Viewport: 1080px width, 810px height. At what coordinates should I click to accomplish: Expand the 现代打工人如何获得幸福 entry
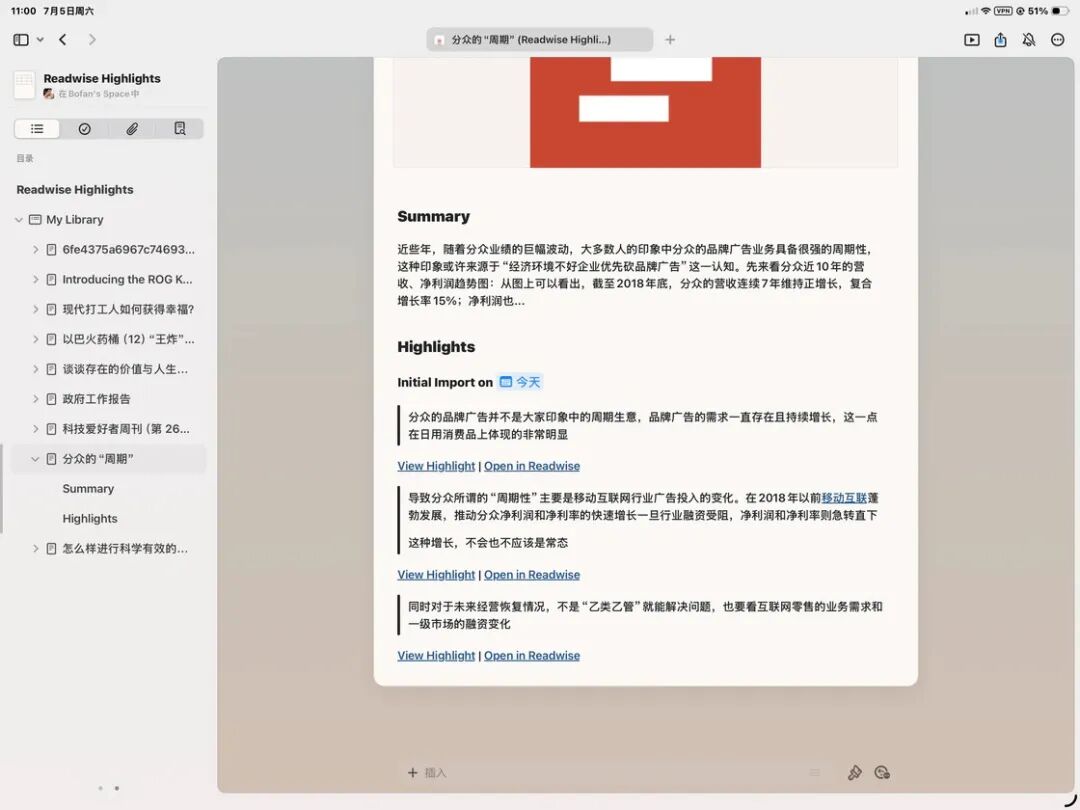click(x=35, y=309)
